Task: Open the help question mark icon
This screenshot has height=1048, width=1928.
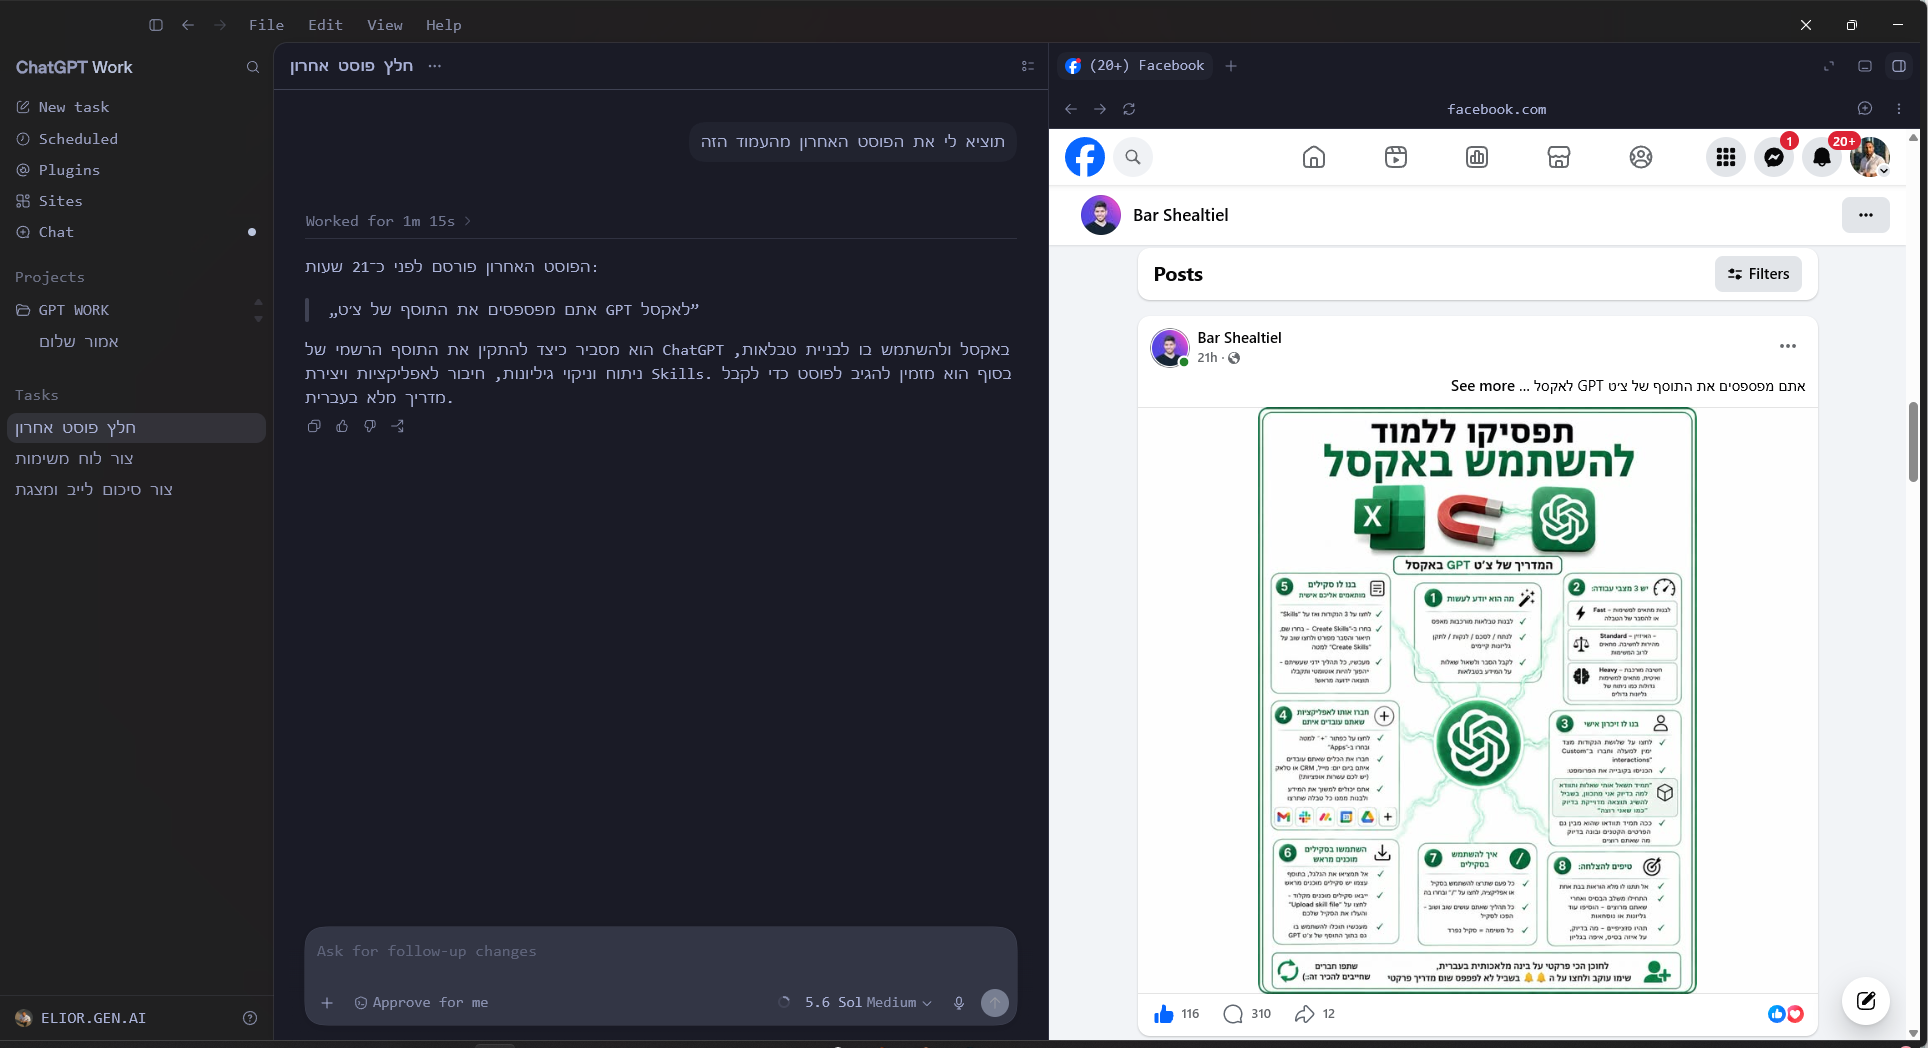Action: 250,1018
